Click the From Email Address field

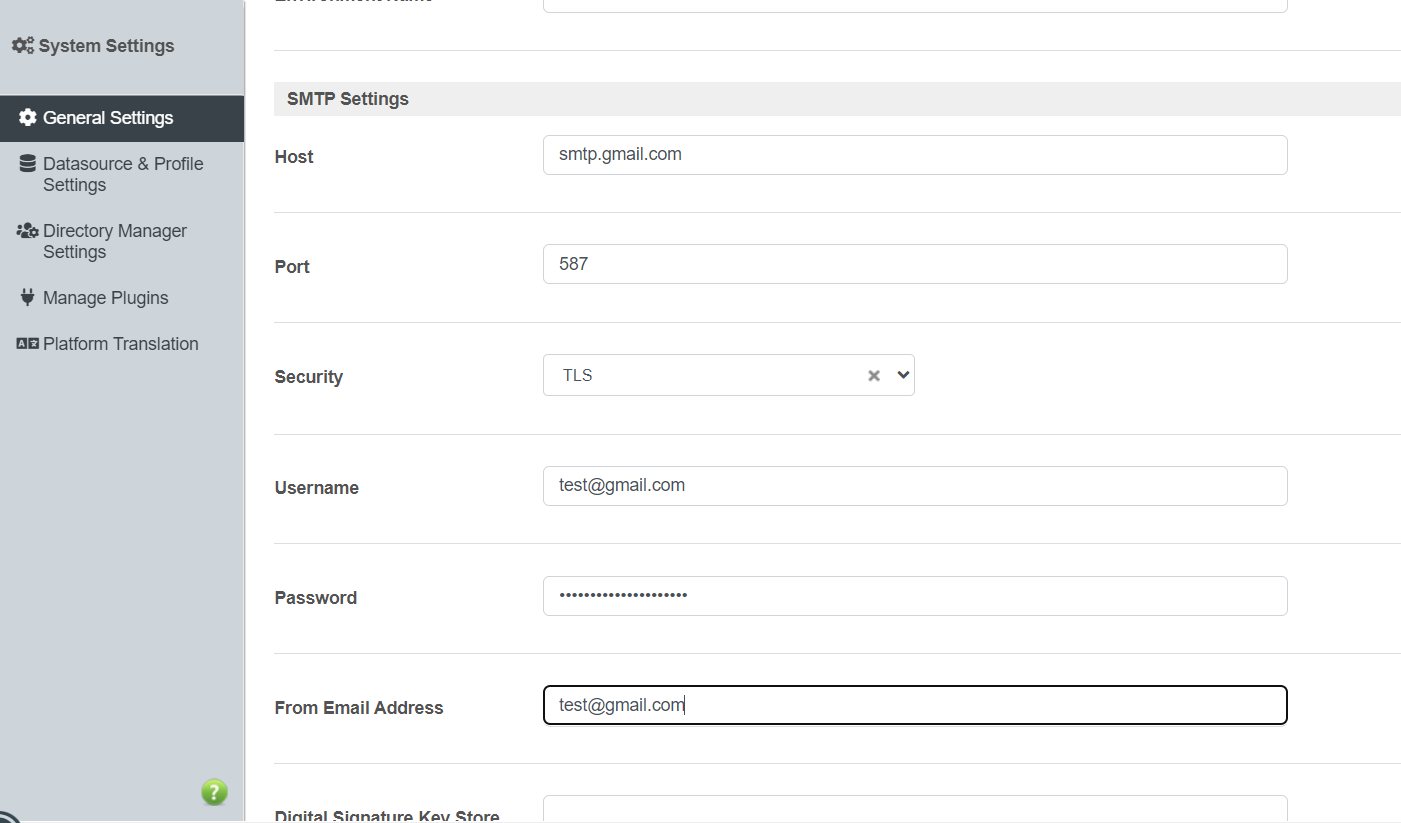point(914,705)
